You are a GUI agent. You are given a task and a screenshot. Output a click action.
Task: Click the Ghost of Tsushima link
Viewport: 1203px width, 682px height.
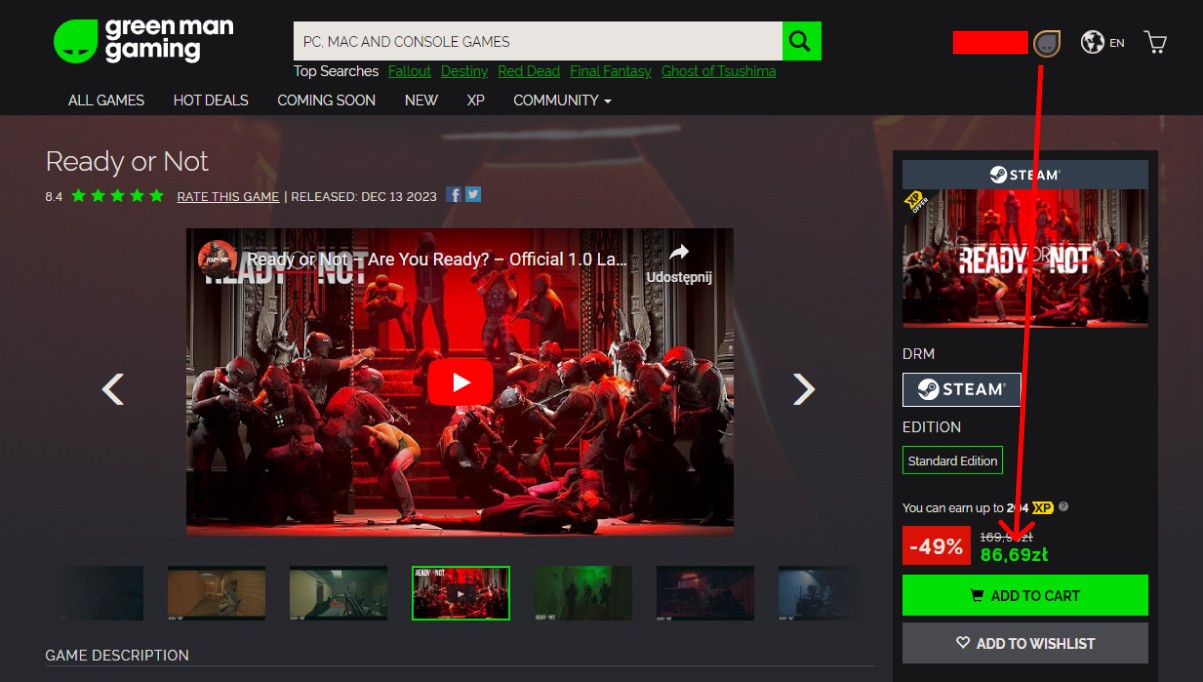718,71
